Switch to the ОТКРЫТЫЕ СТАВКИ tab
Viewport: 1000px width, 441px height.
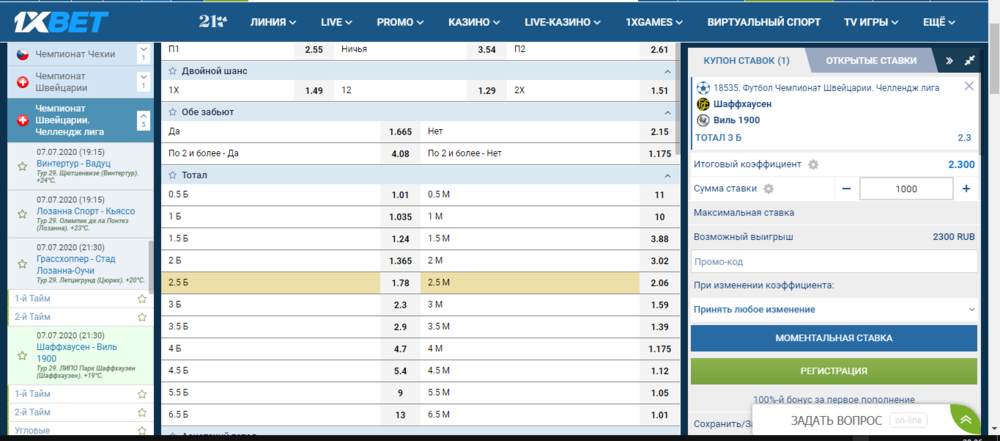point(871,61)
